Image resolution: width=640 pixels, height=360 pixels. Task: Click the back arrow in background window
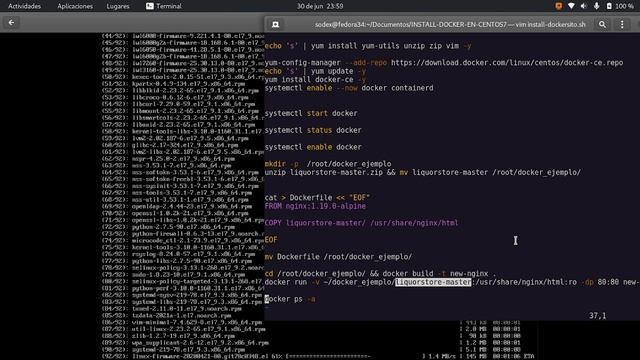[x=11, y=22]
